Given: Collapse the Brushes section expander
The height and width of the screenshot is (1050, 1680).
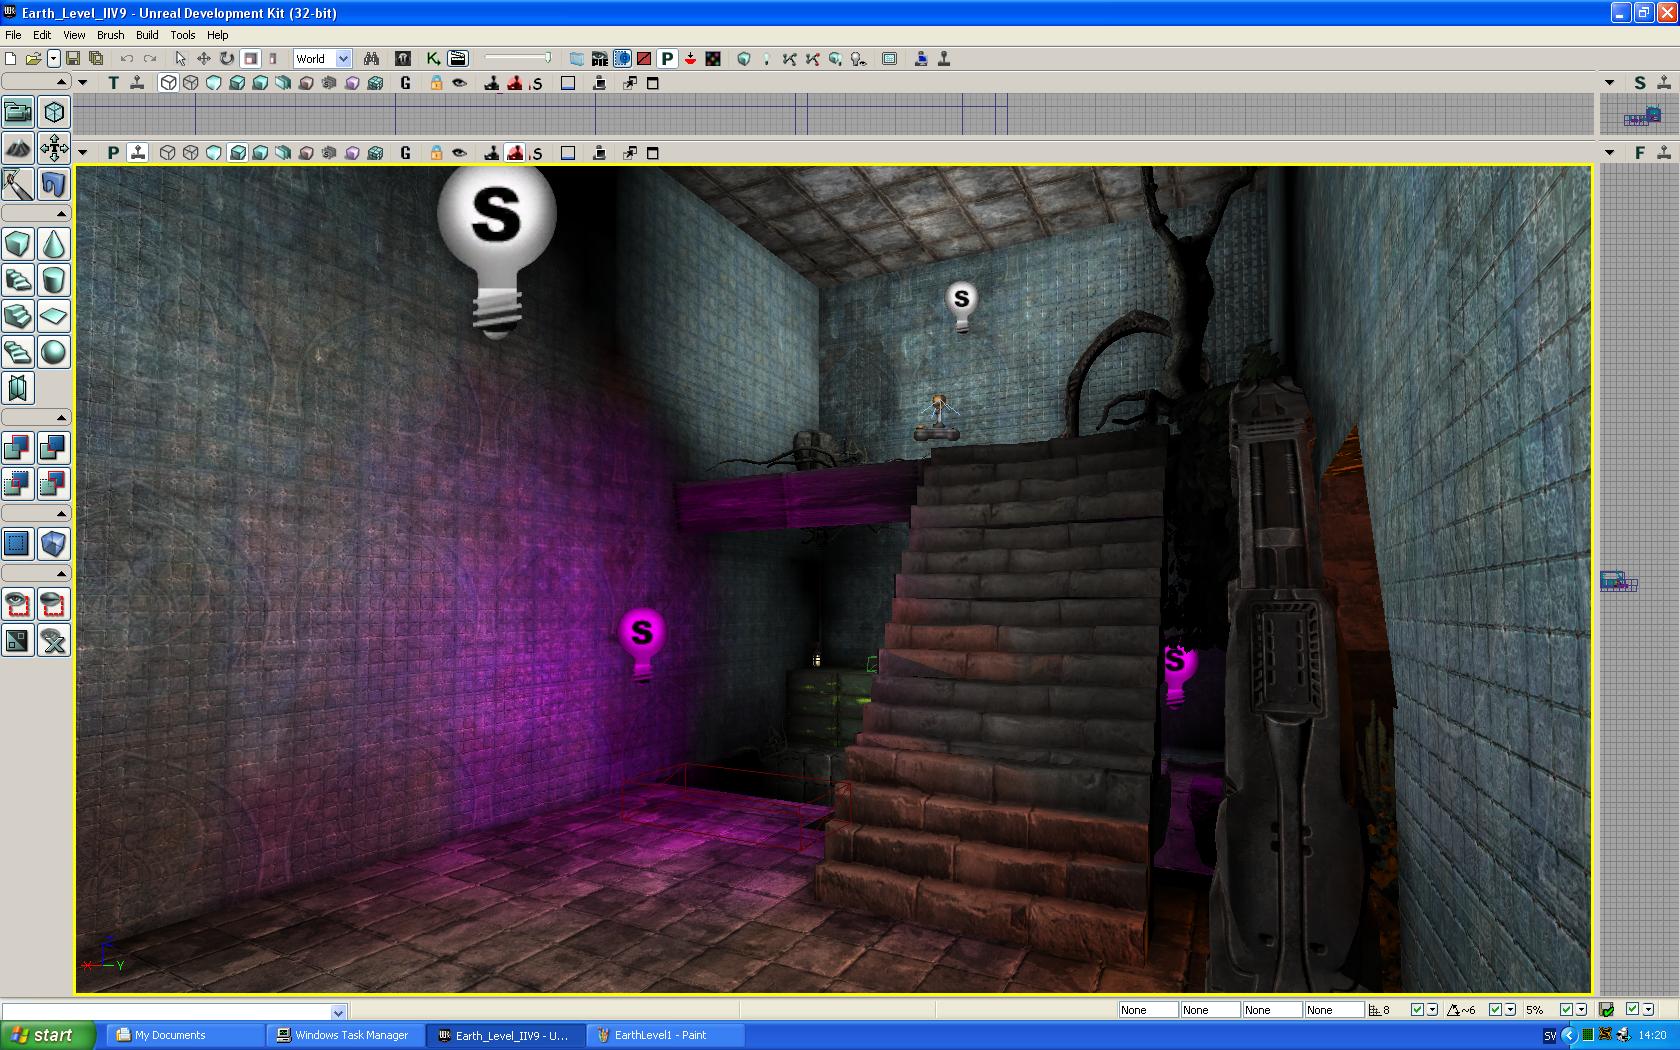Looking at the screenshot, I should [36, 214].
